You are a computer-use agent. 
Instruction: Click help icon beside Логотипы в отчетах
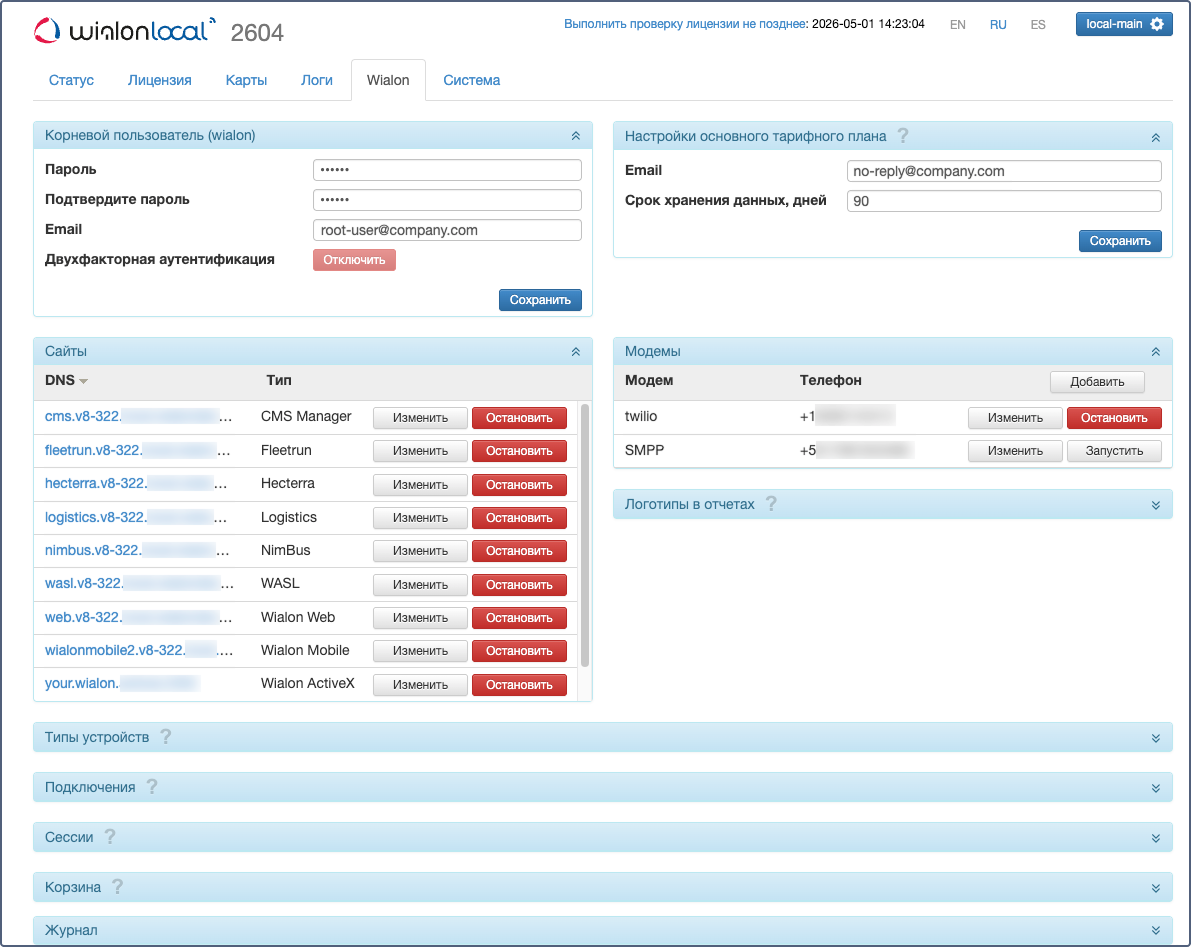pyautogui.click(x=771, y=504)
